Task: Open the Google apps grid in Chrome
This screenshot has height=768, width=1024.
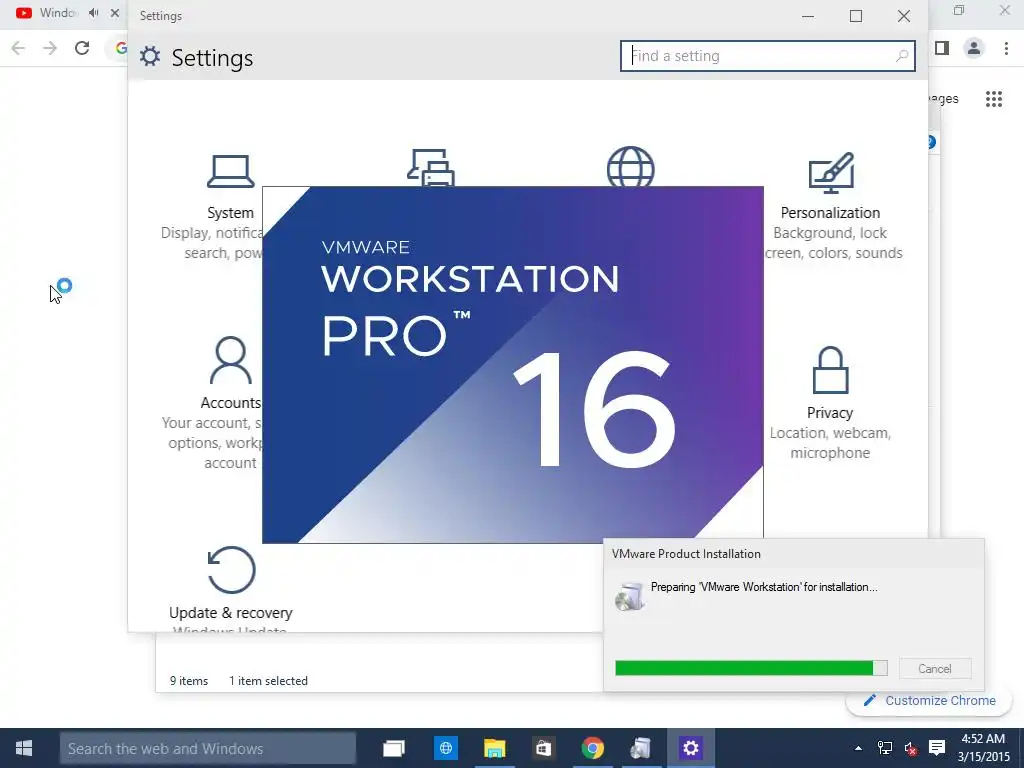Action: pos(994,99)
